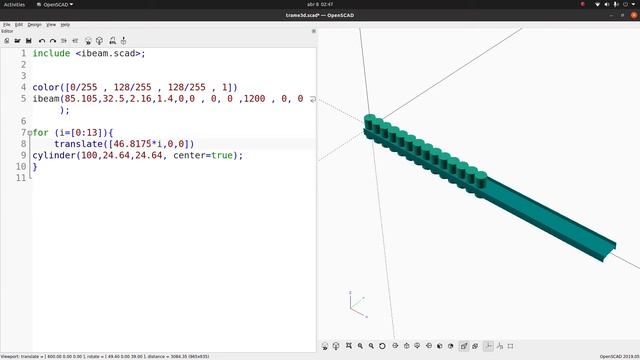Click the translate statement on line 8
Screen dimensions: 640x360
[124, 144]
